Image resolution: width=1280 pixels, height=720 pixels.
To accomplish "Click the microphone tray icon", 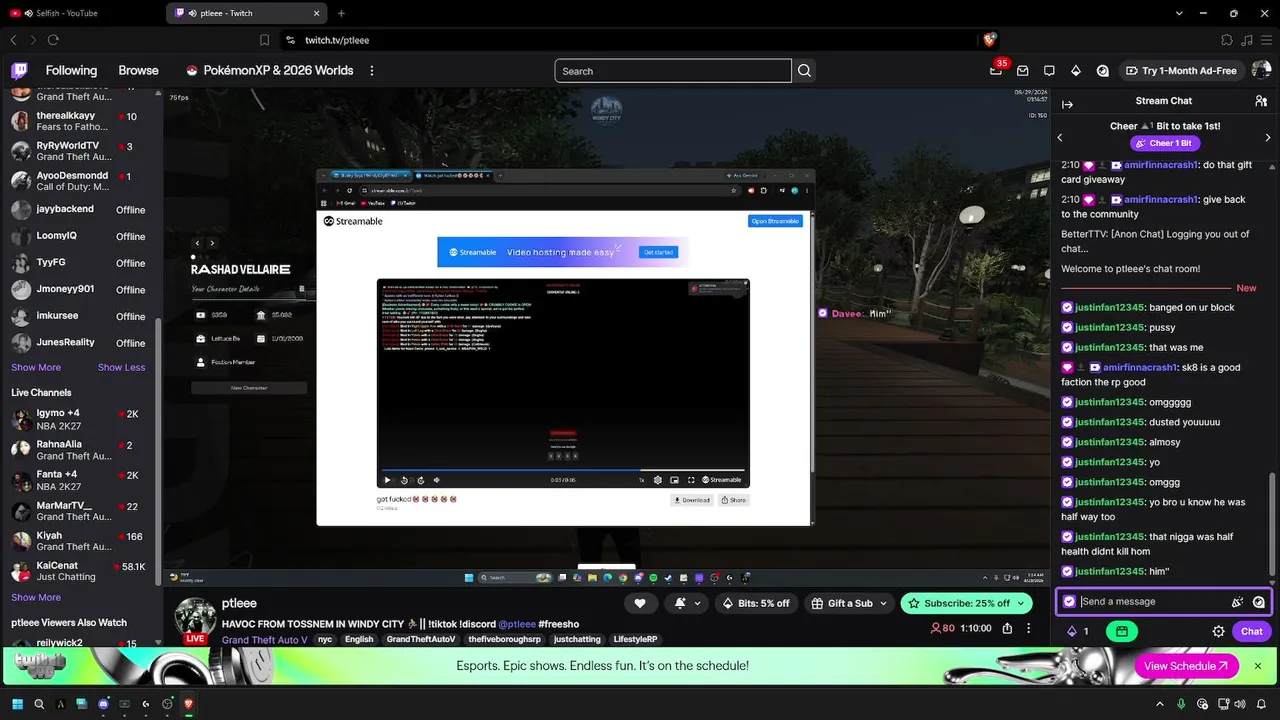I will pos(1181,704).
